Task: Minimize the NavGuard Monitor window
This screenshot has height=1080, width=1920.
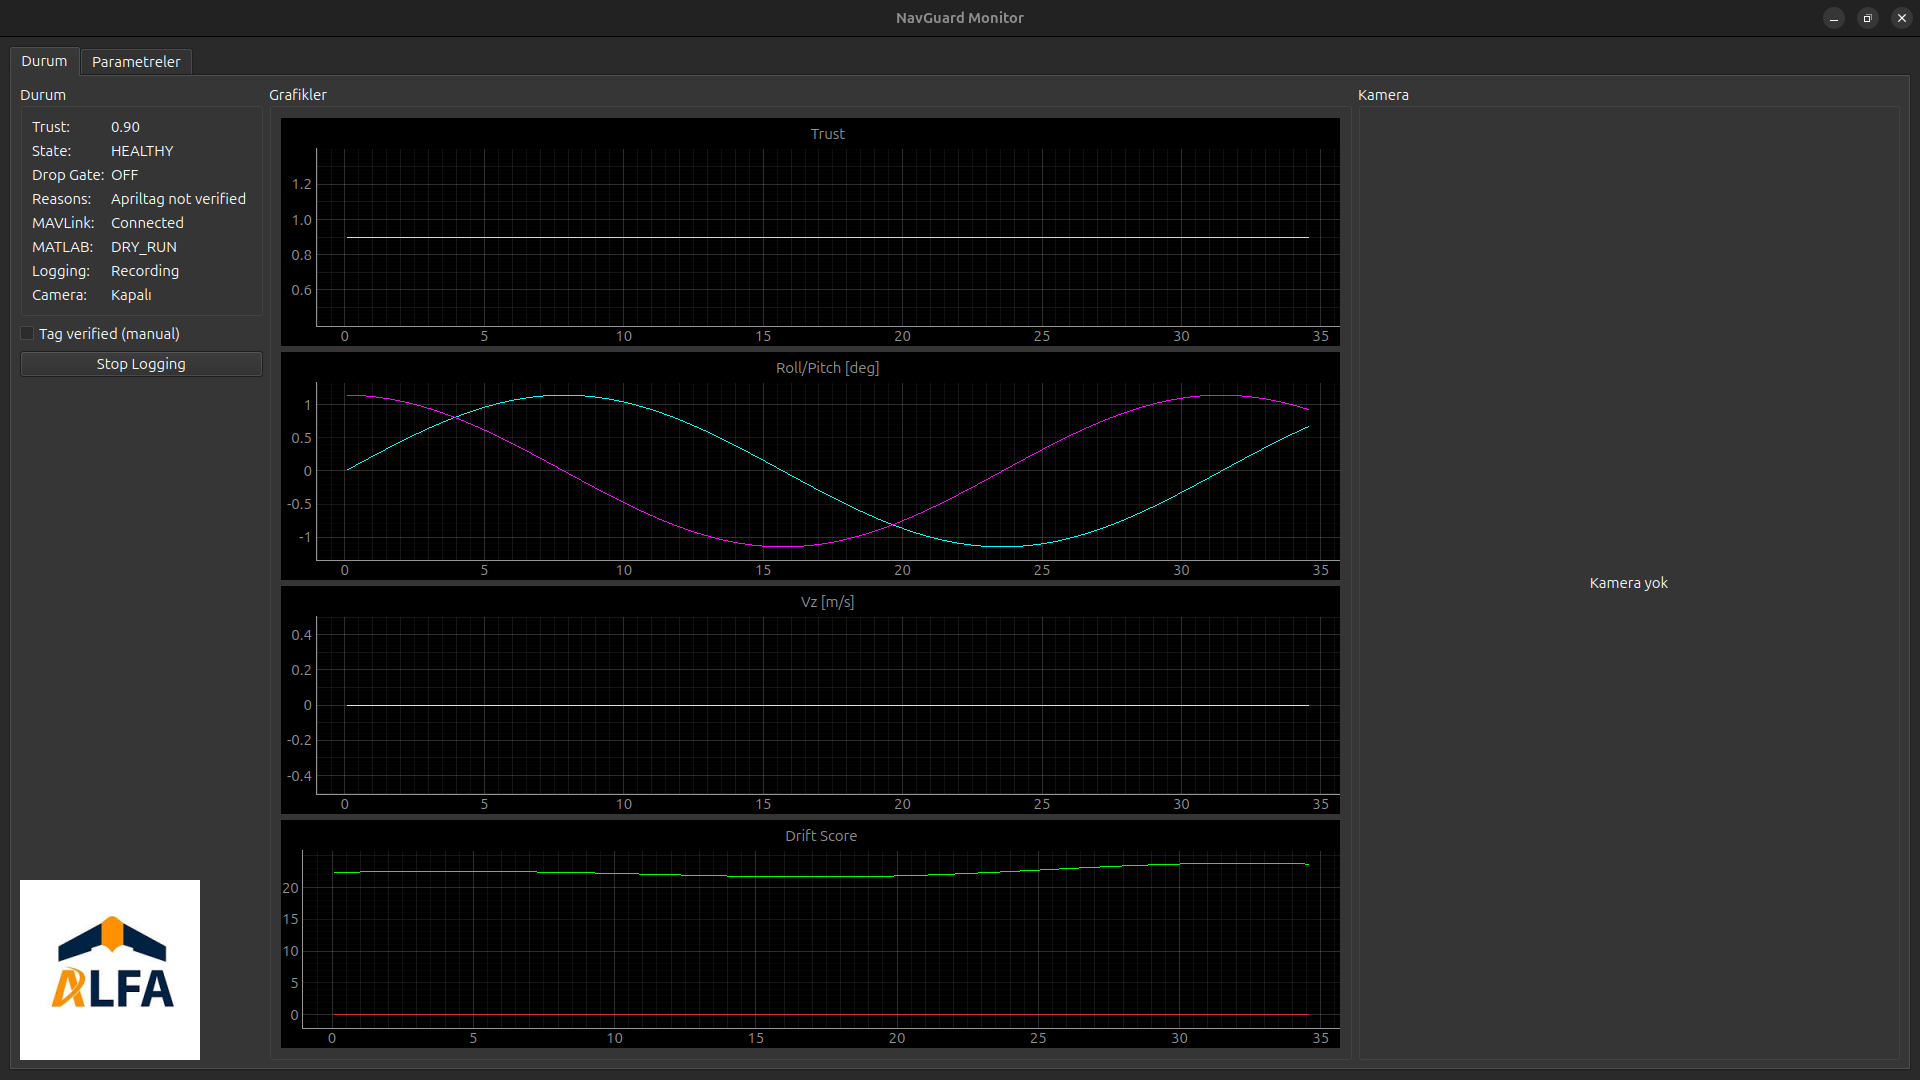Action: (1833, 18)
